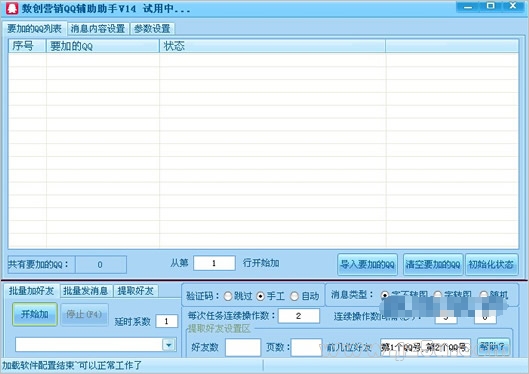Minimize the window from the title bar
Viewport: 529px width, 374px height.
pyautogui.click(x=468, y=7)
